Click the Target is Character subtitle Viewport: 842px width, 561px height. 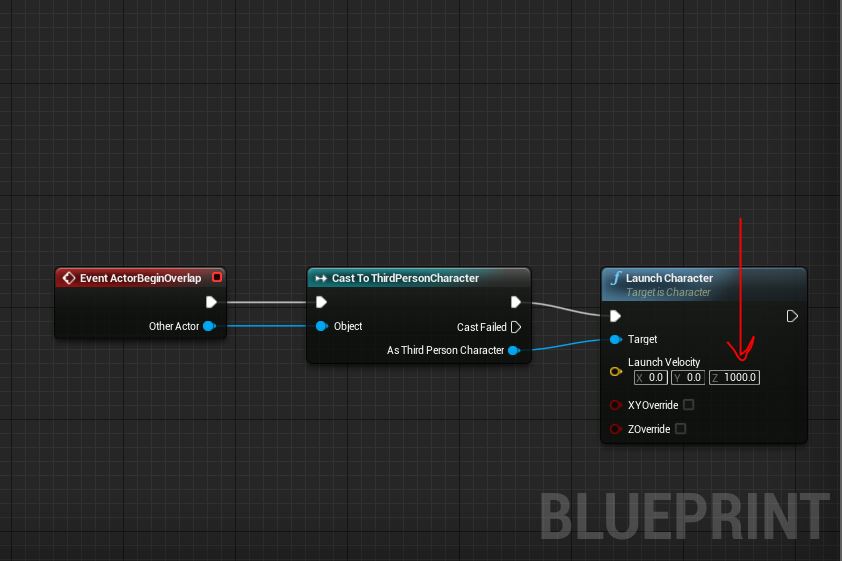point(668,292)
